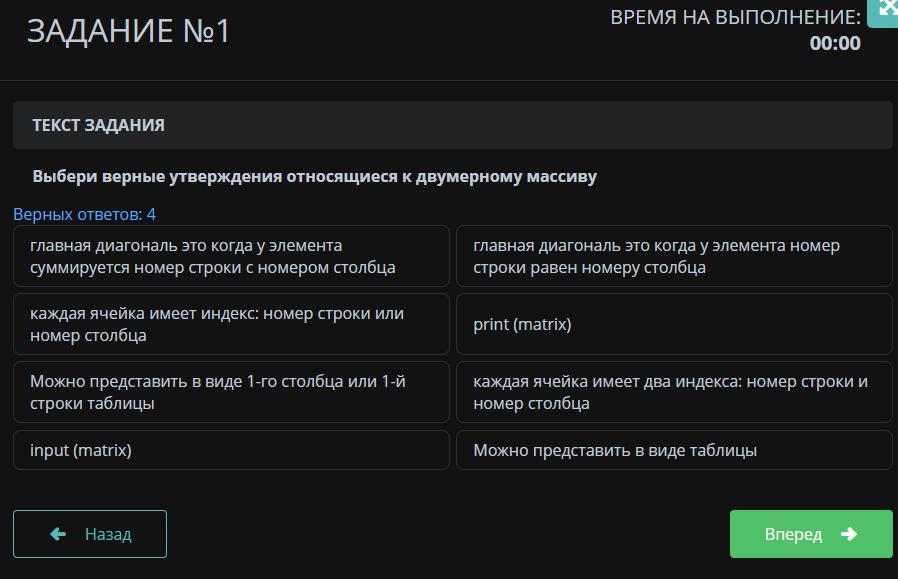Select the 'print (matrix)' answer option
898x579 pixels.
(674, 324)
